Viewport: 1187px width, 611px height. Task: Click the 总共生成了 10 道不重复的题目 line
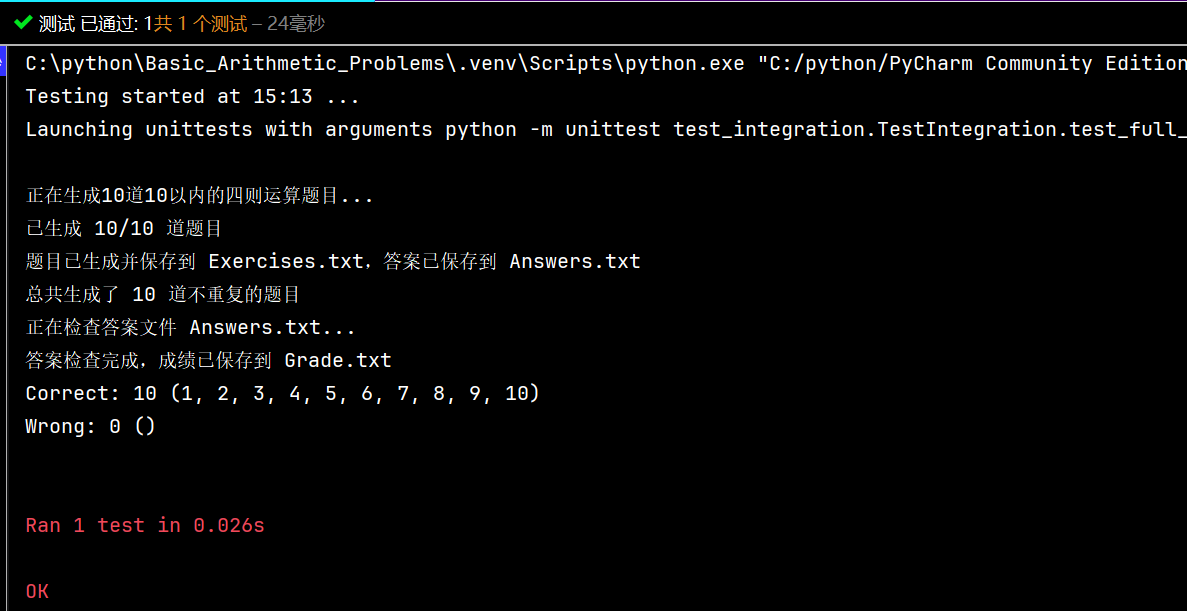coord(163,295)
